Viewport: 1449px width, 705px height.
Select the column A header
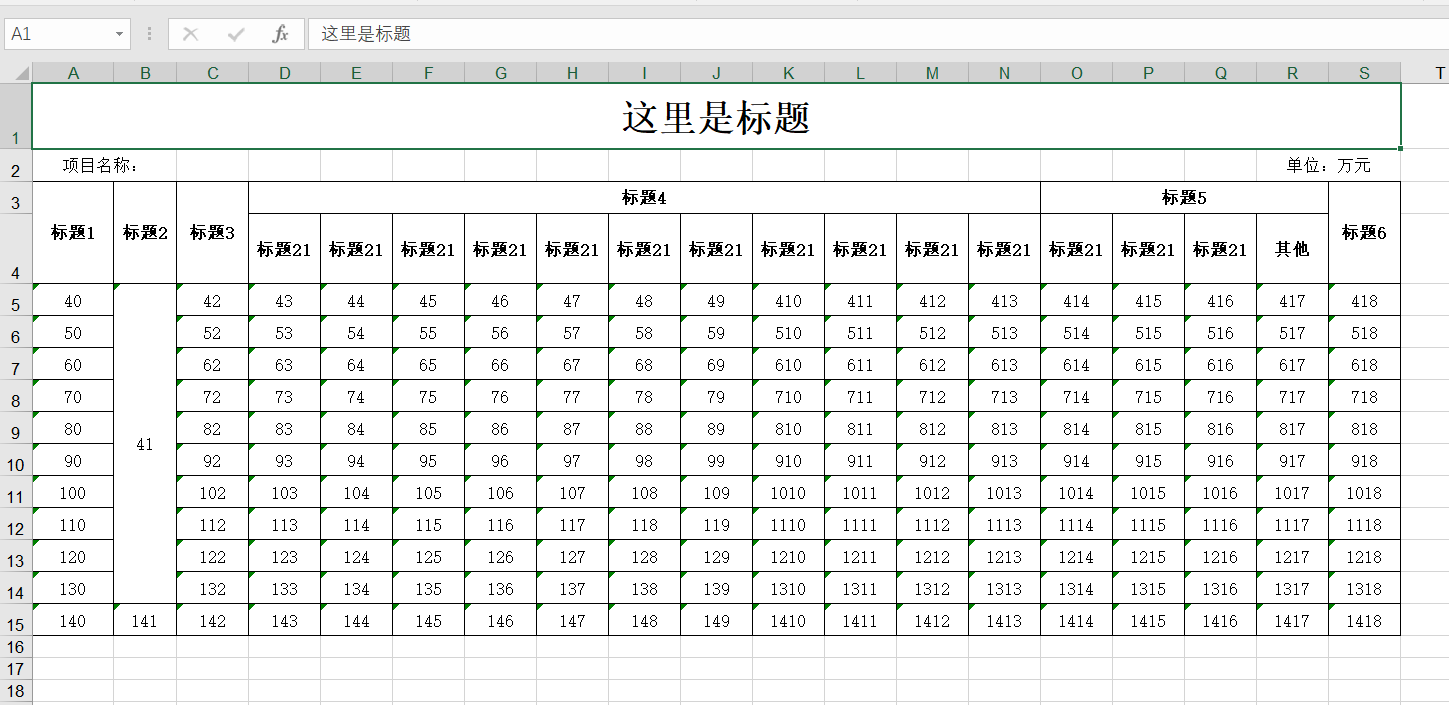click(x=73, y=73)
